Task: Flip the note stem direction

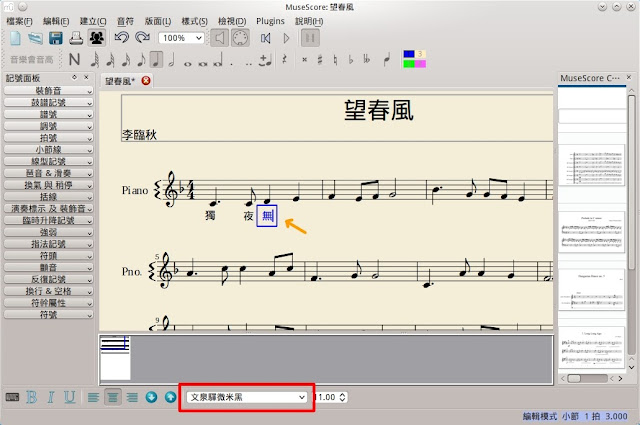Action: pos(387,60)
